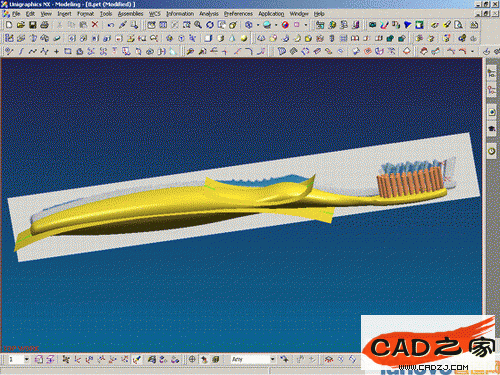Viewport: 500px width, 375px height.
Task: Expand the shaded display style dropdown arrow
Action: [276, 25]
